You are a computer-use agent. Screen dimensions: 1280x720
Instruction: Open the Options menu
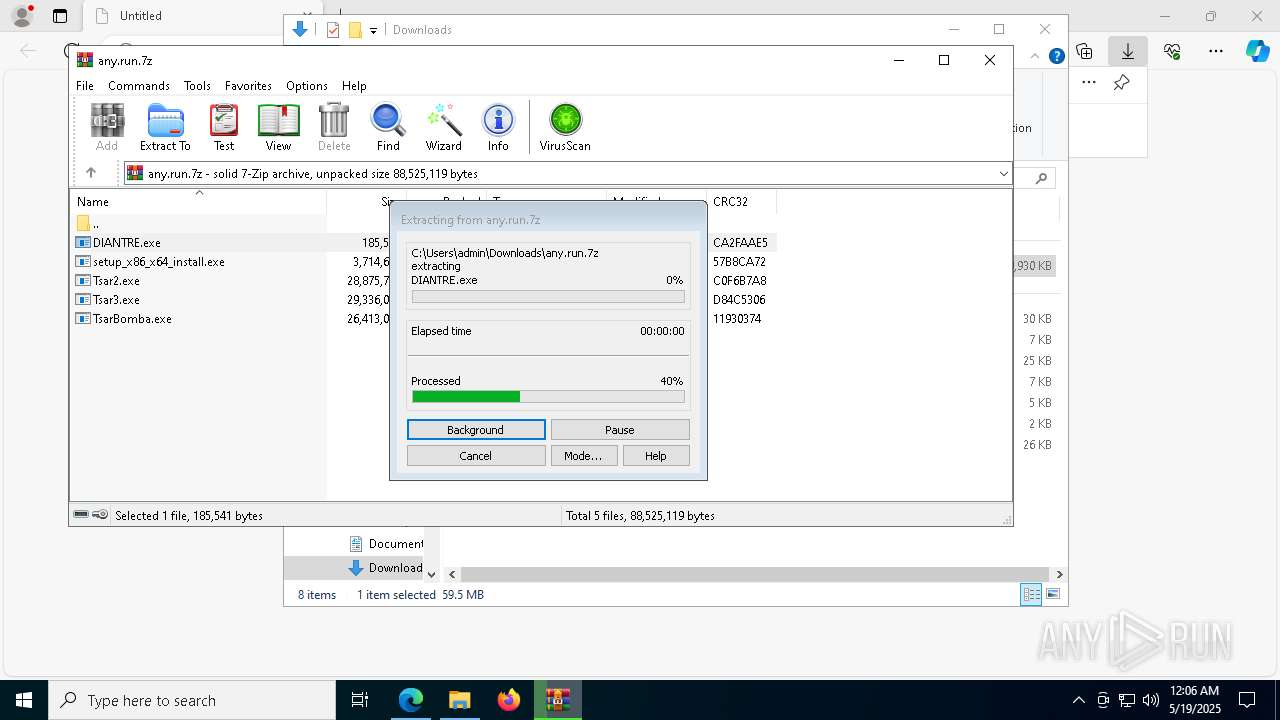(307, 86)
